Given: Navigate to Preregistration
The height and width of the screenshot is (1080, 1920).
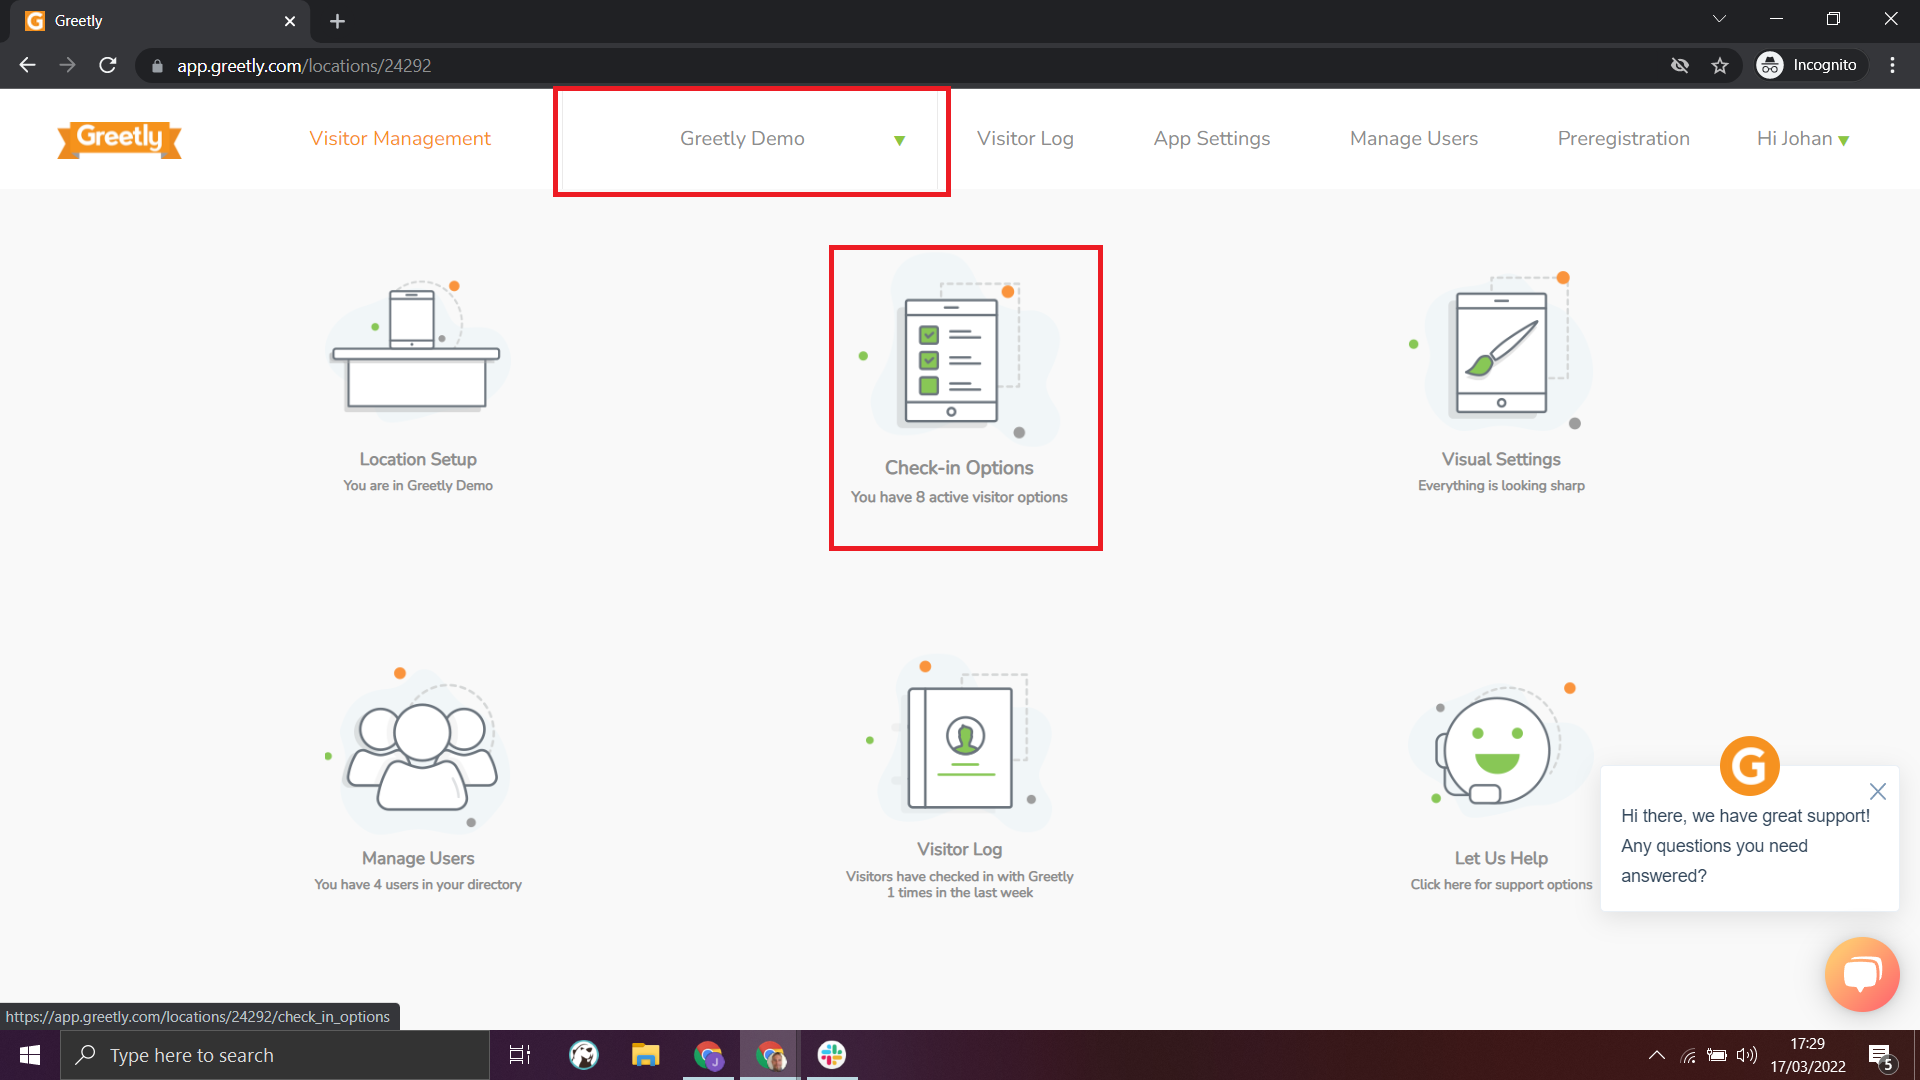Looking at the screenshot, I should point(1623,138).
